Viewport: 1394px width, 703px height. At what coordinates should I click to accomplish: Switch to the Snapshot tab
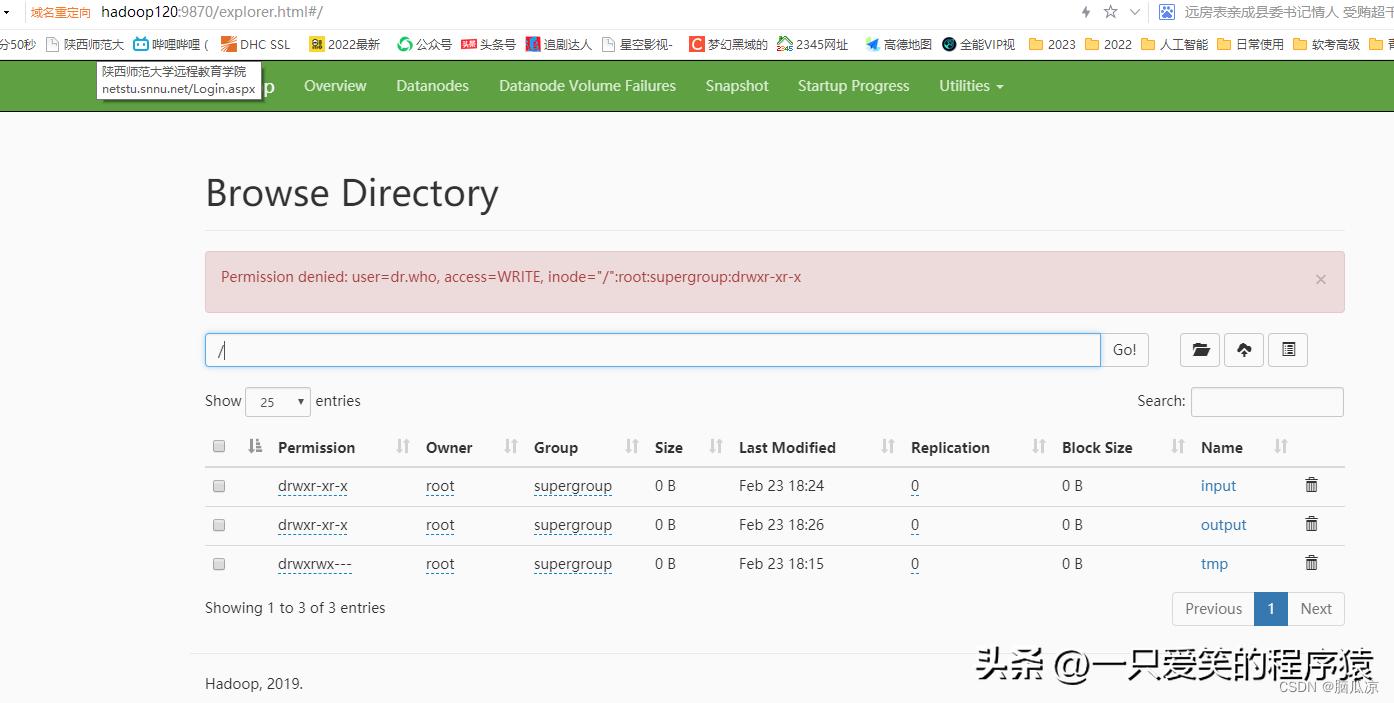click(737, 86)
